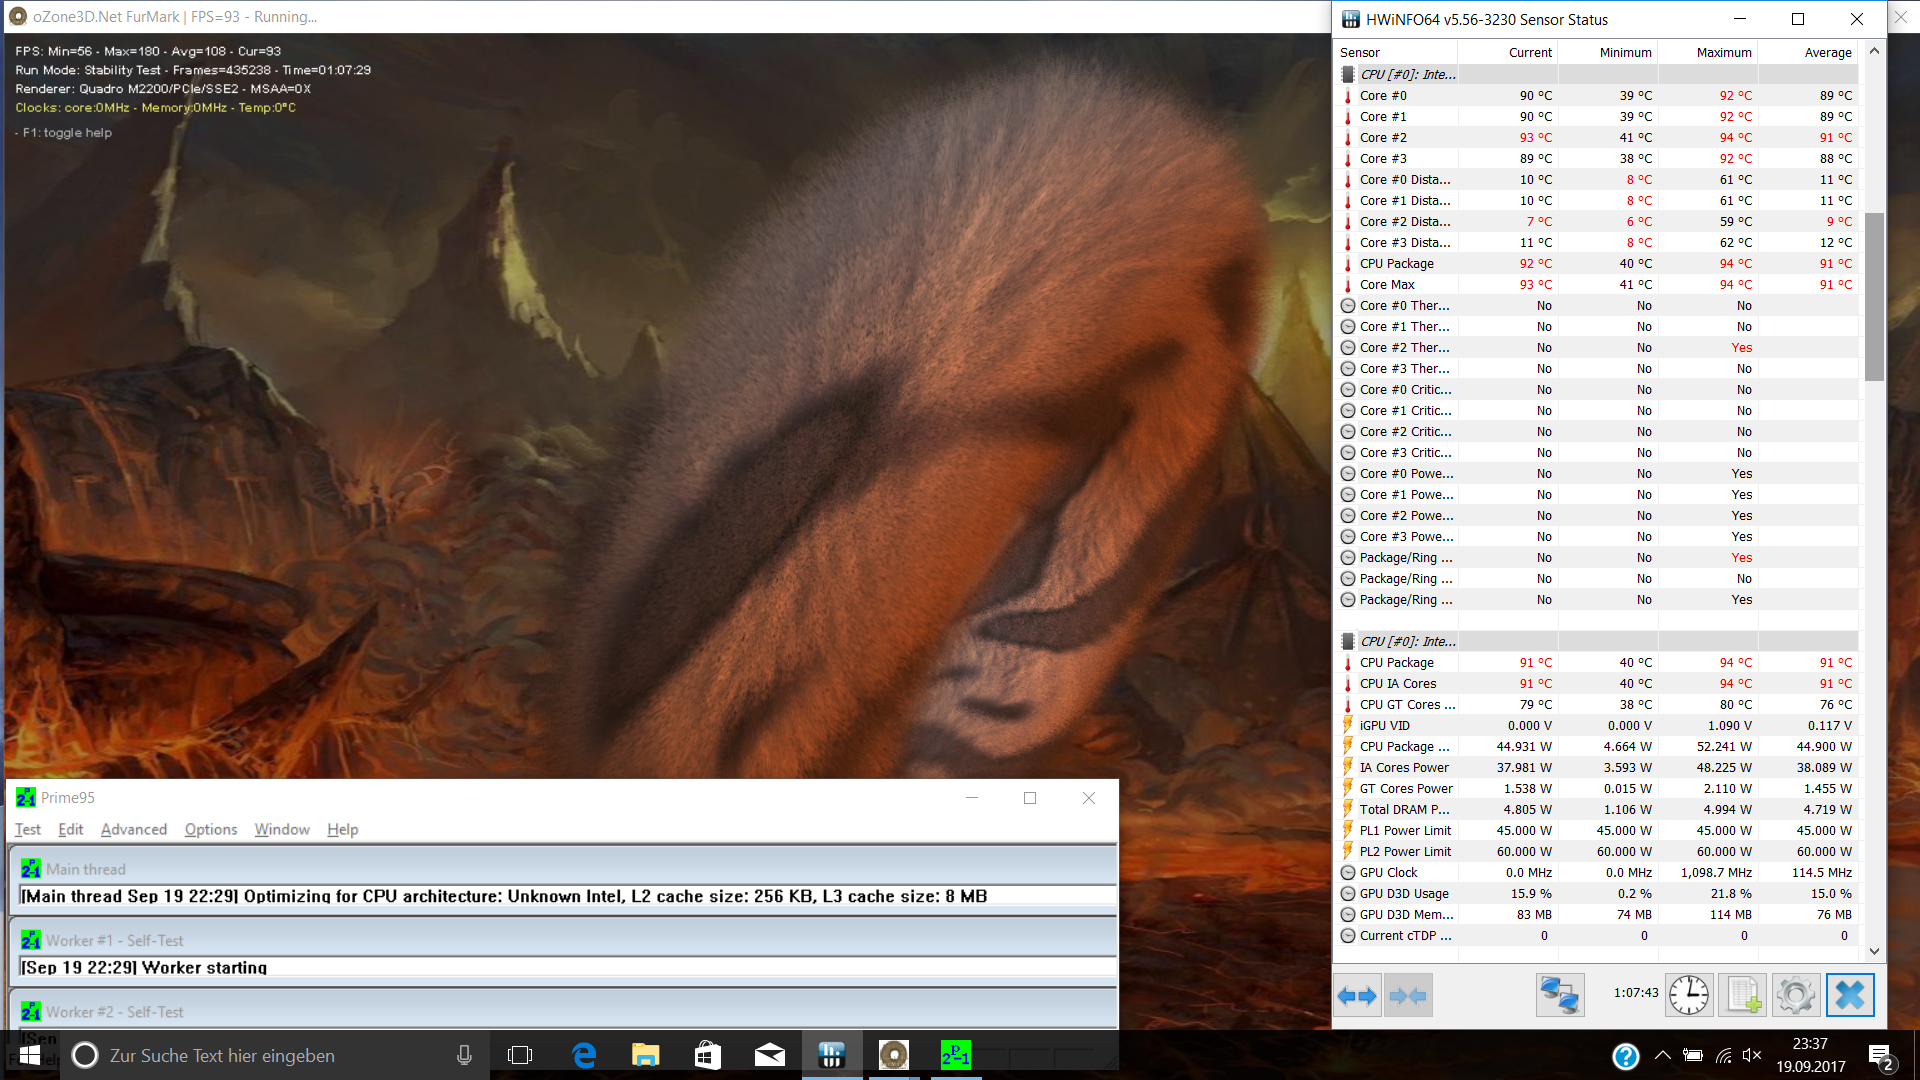Open Prime95 Test menu
The image size is (1920, 1080).
[28, 830]
